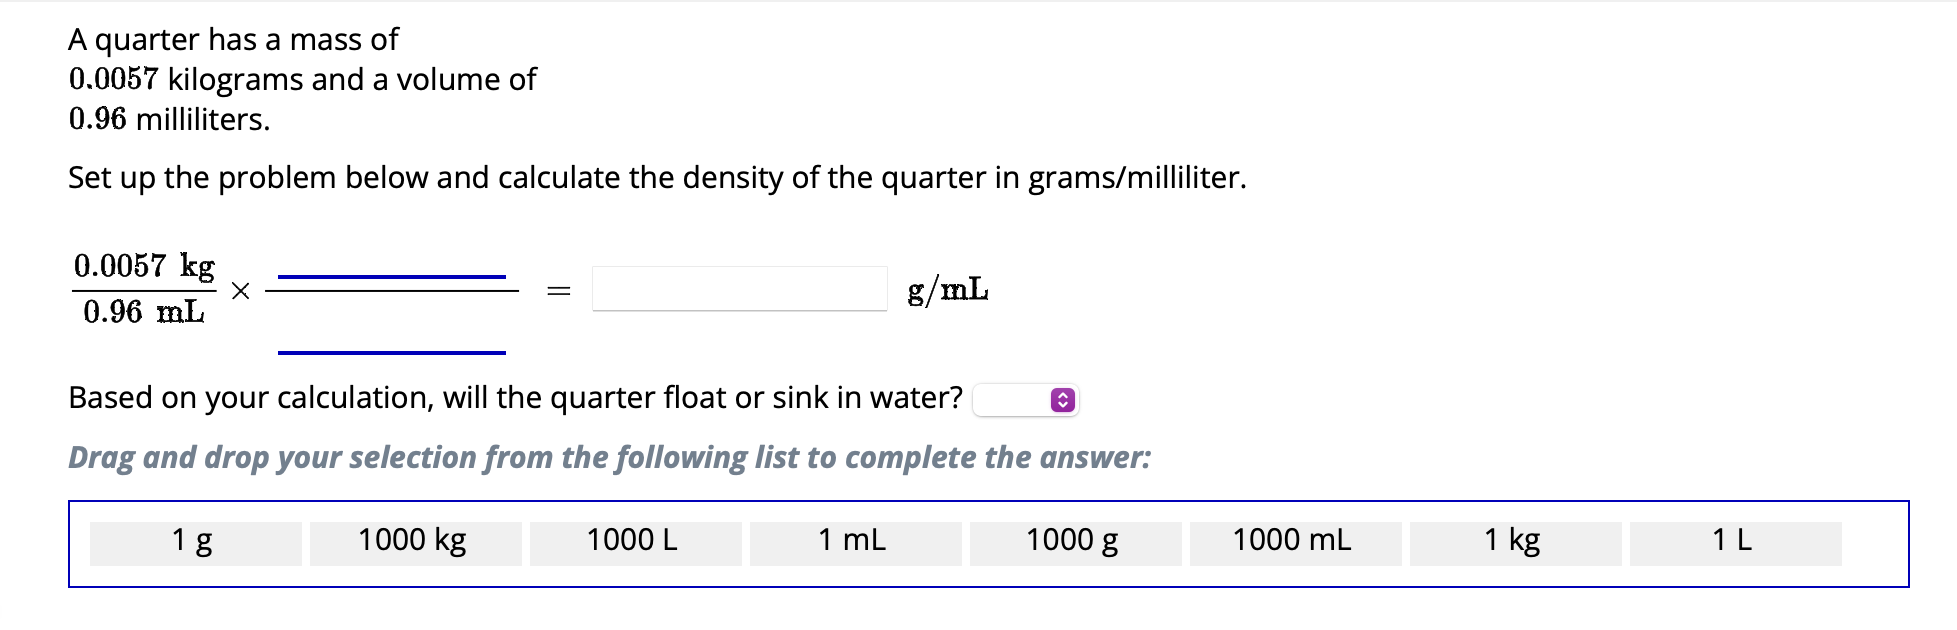This screenshot has height=630, width=1957.
Task: Click the g/mL unit label
Action: click(945, 290)
